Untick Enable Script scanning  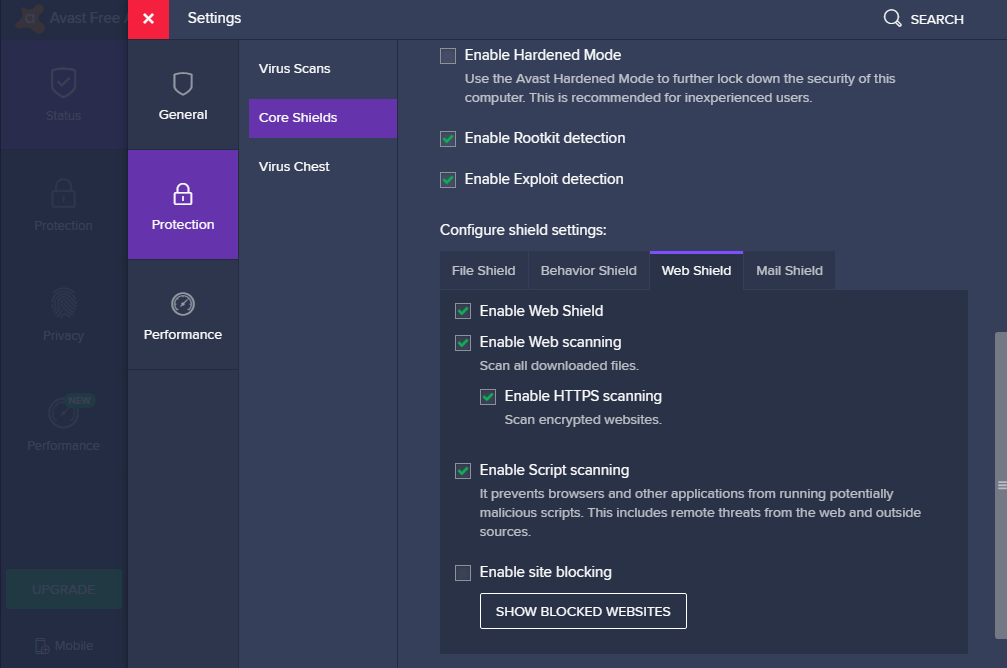pos(463,471)
